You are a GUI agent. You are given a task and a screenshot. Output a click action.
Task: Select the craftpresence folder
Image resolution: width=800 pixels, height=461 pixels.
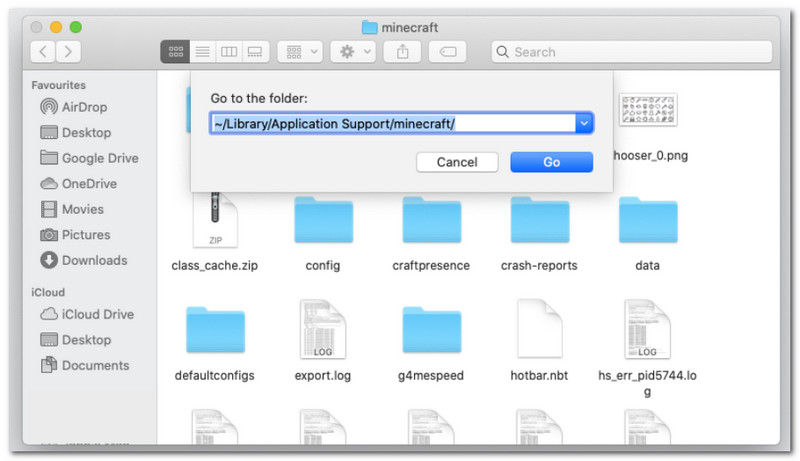point(432,220)
